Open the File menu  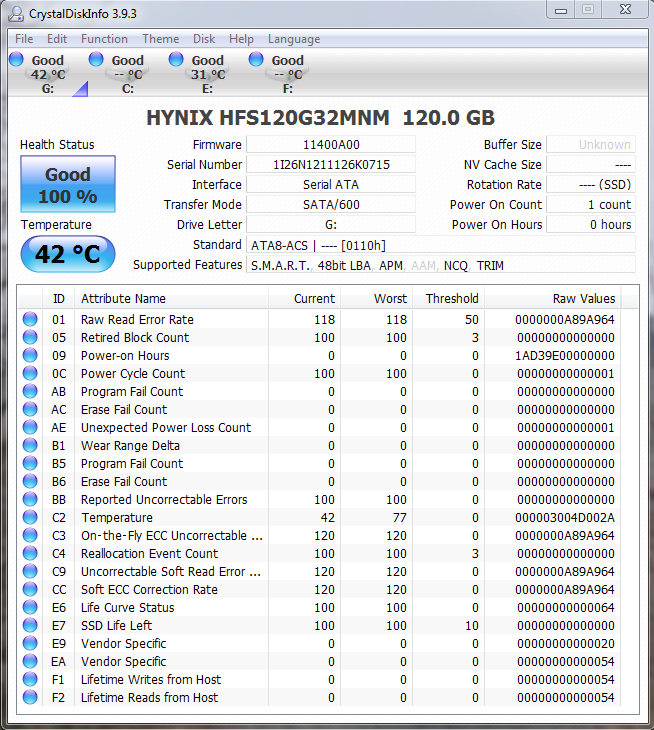pyautogui.click(x=24, y=39)
